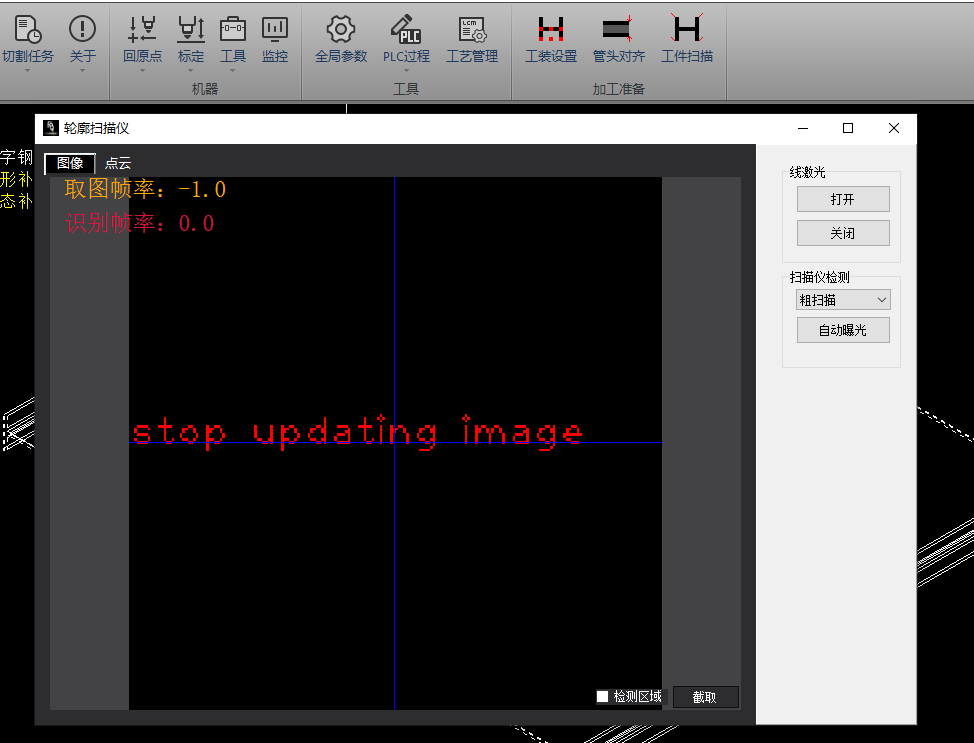Open the 标定 calibration icon

point(191,29)
